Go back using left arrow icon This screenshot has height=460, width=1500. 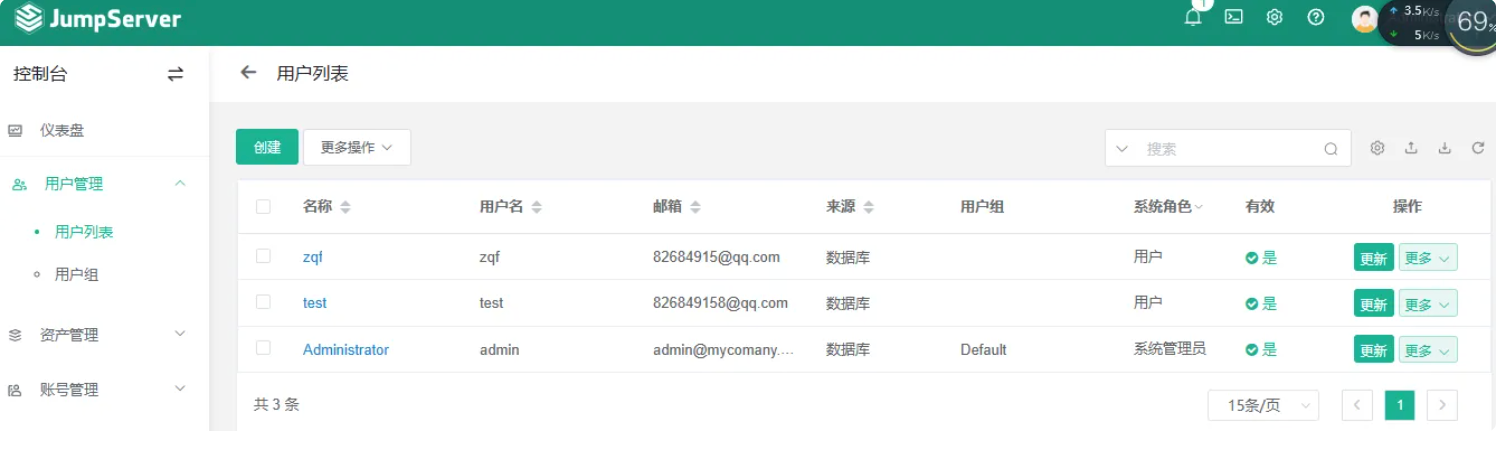click(248, 73)
